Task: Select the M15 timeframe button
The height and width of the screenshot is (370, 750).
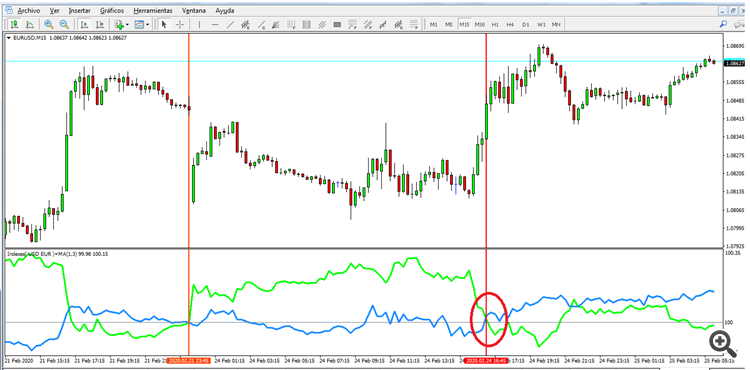Action: (x=464, y=24)
